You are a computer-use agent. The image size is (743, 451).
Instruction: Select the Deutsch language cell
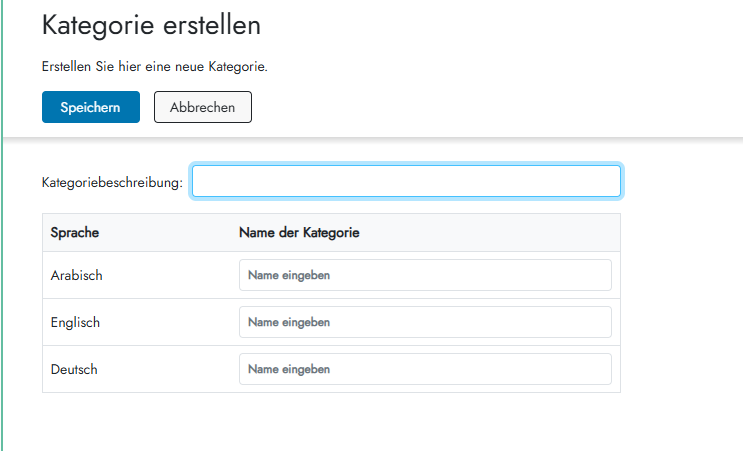pos(74,369)
